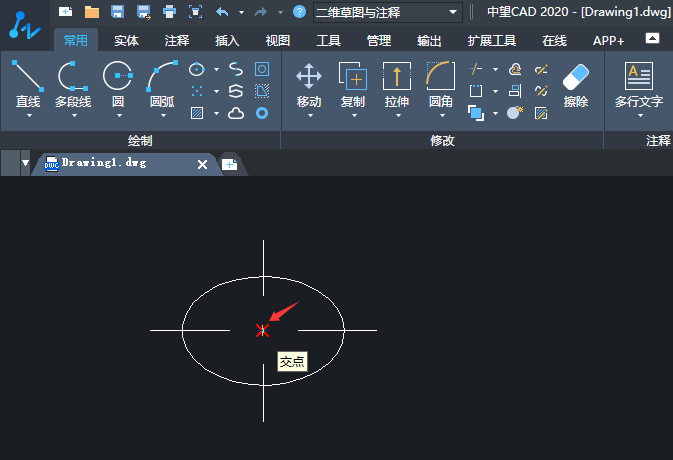Screen dimensions: 673x460
Task: Select the Ellipse tool icon
Action: (197, 69)
